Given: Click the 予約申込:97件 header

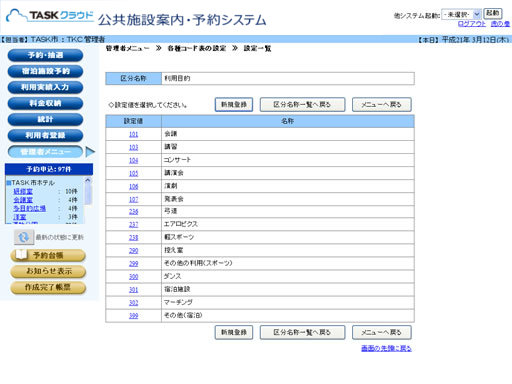Looking at the screenshot, I should (49, 169).
